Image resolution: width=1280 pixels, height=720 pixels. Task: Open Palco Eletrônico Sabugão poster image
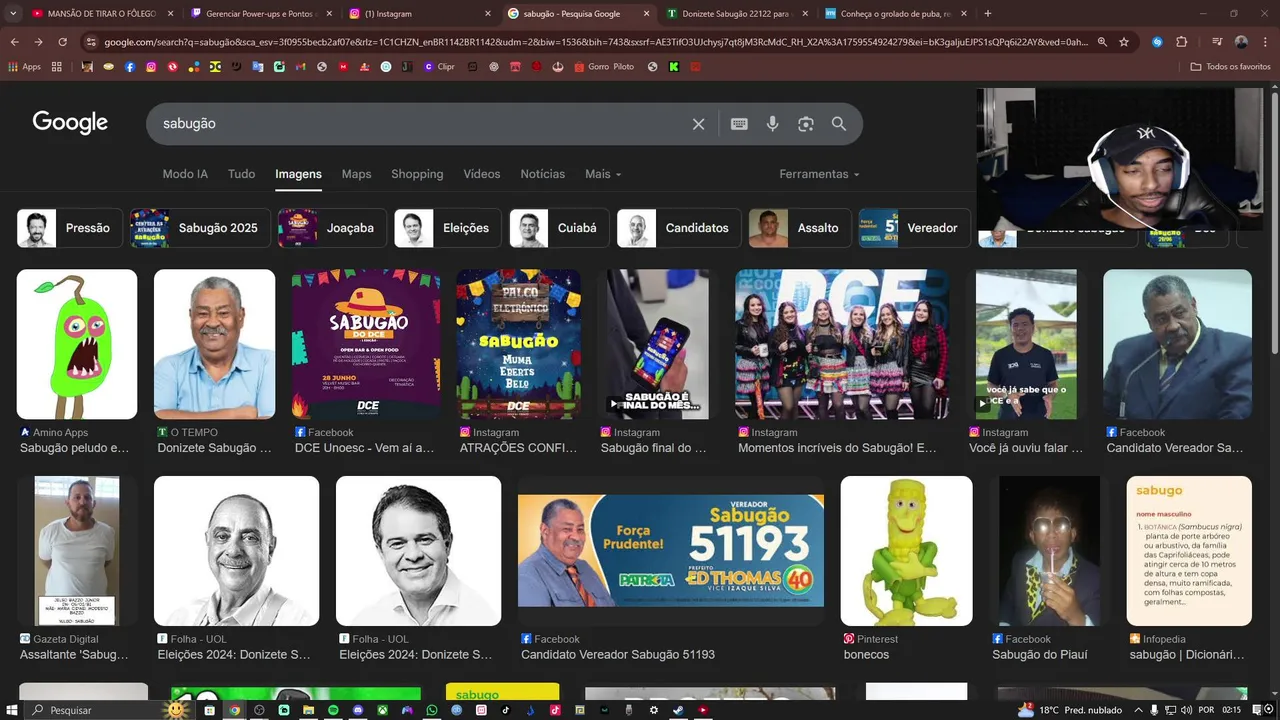click(x=519, y=344)
